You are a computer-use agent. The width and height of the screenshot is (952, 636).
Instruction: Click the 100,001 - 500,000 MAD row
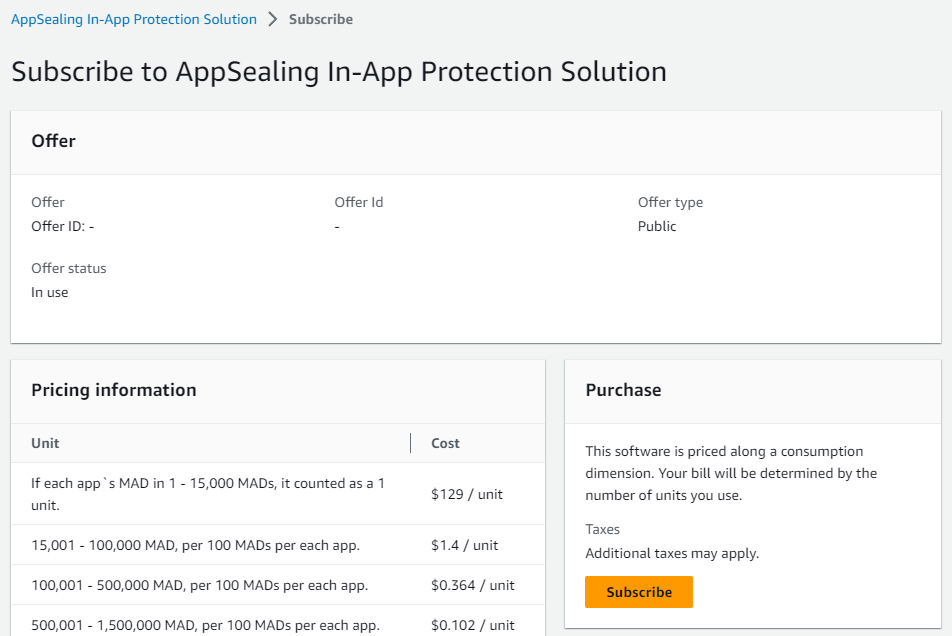tap(278, 585)
